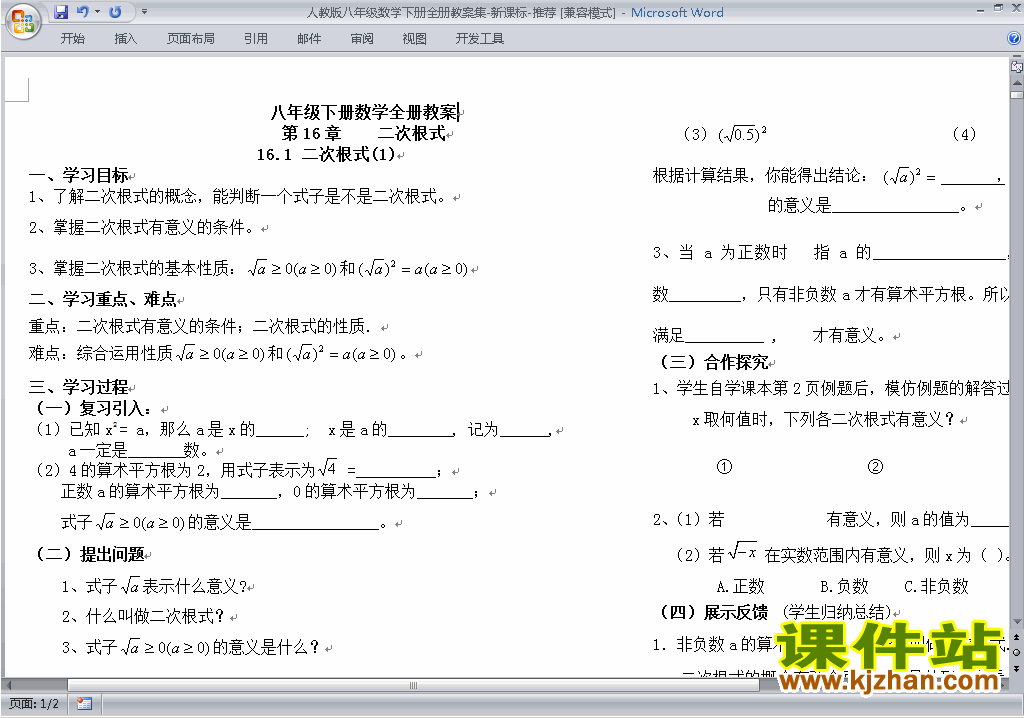Open the 插入 ribbon tab
1024x718 pixels.
[x=125, y=39]
